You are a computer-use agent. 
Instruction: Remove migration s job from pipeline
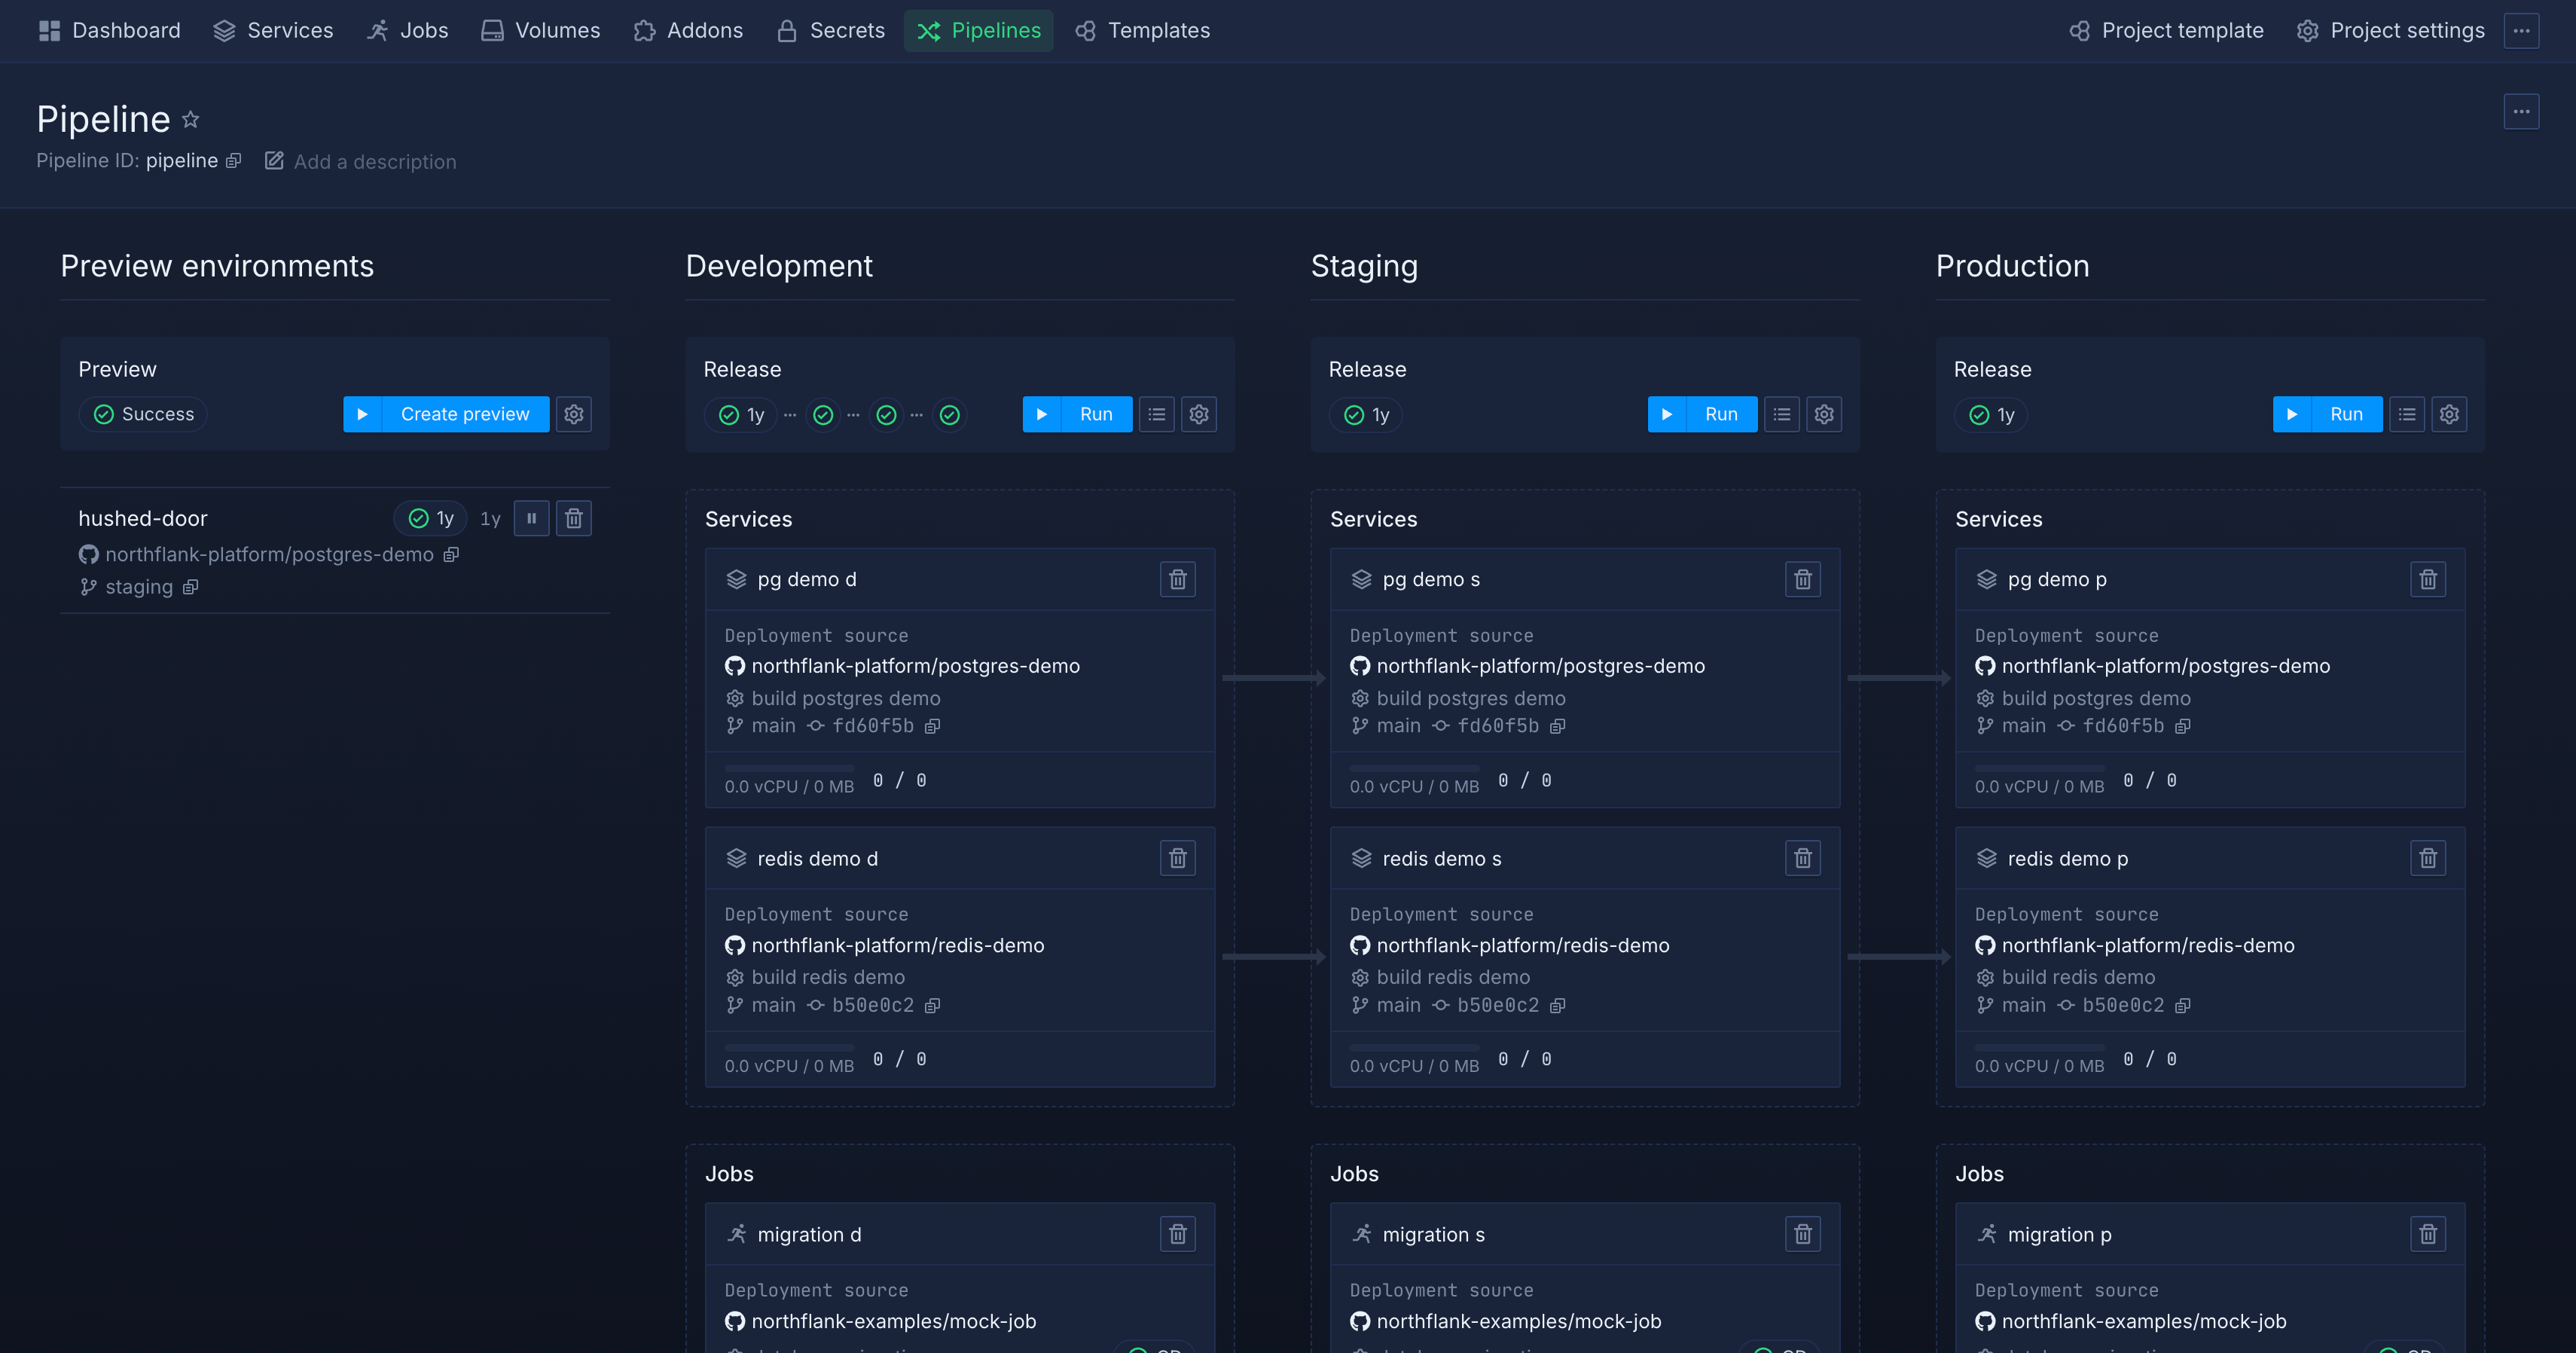[x=1803, y=1234]
